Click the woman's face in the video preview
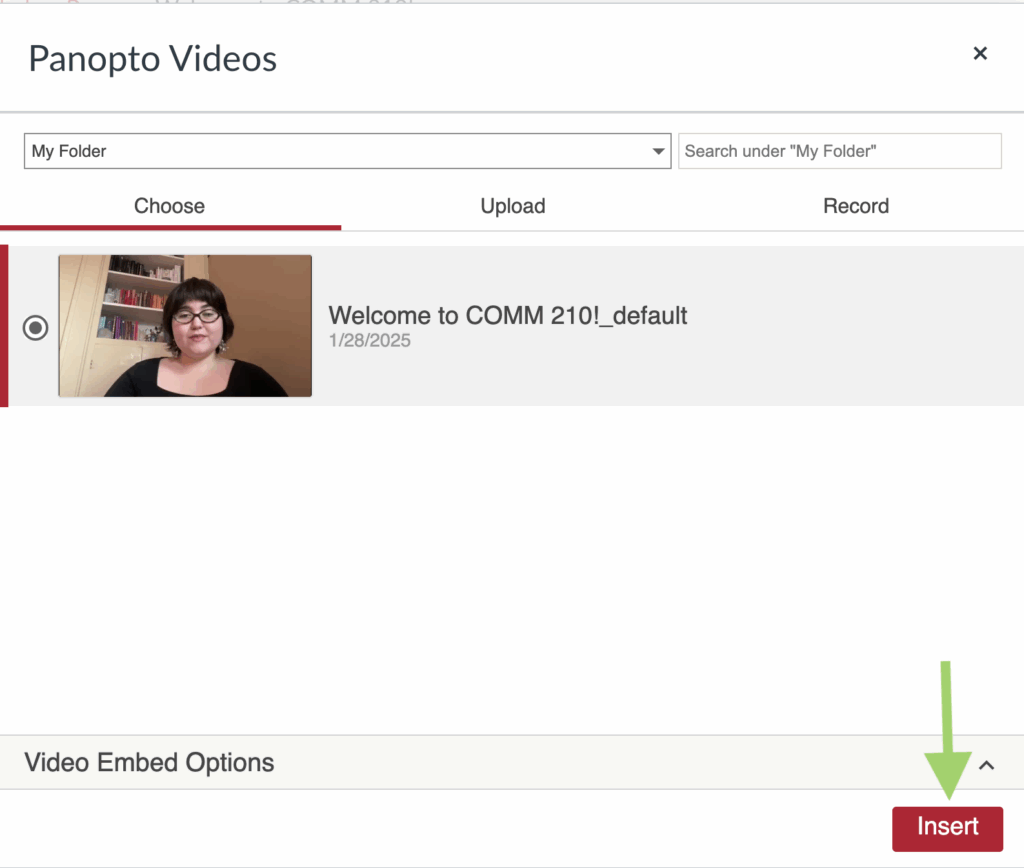This screenshot has height=868, width=1024. pos(197,321)
